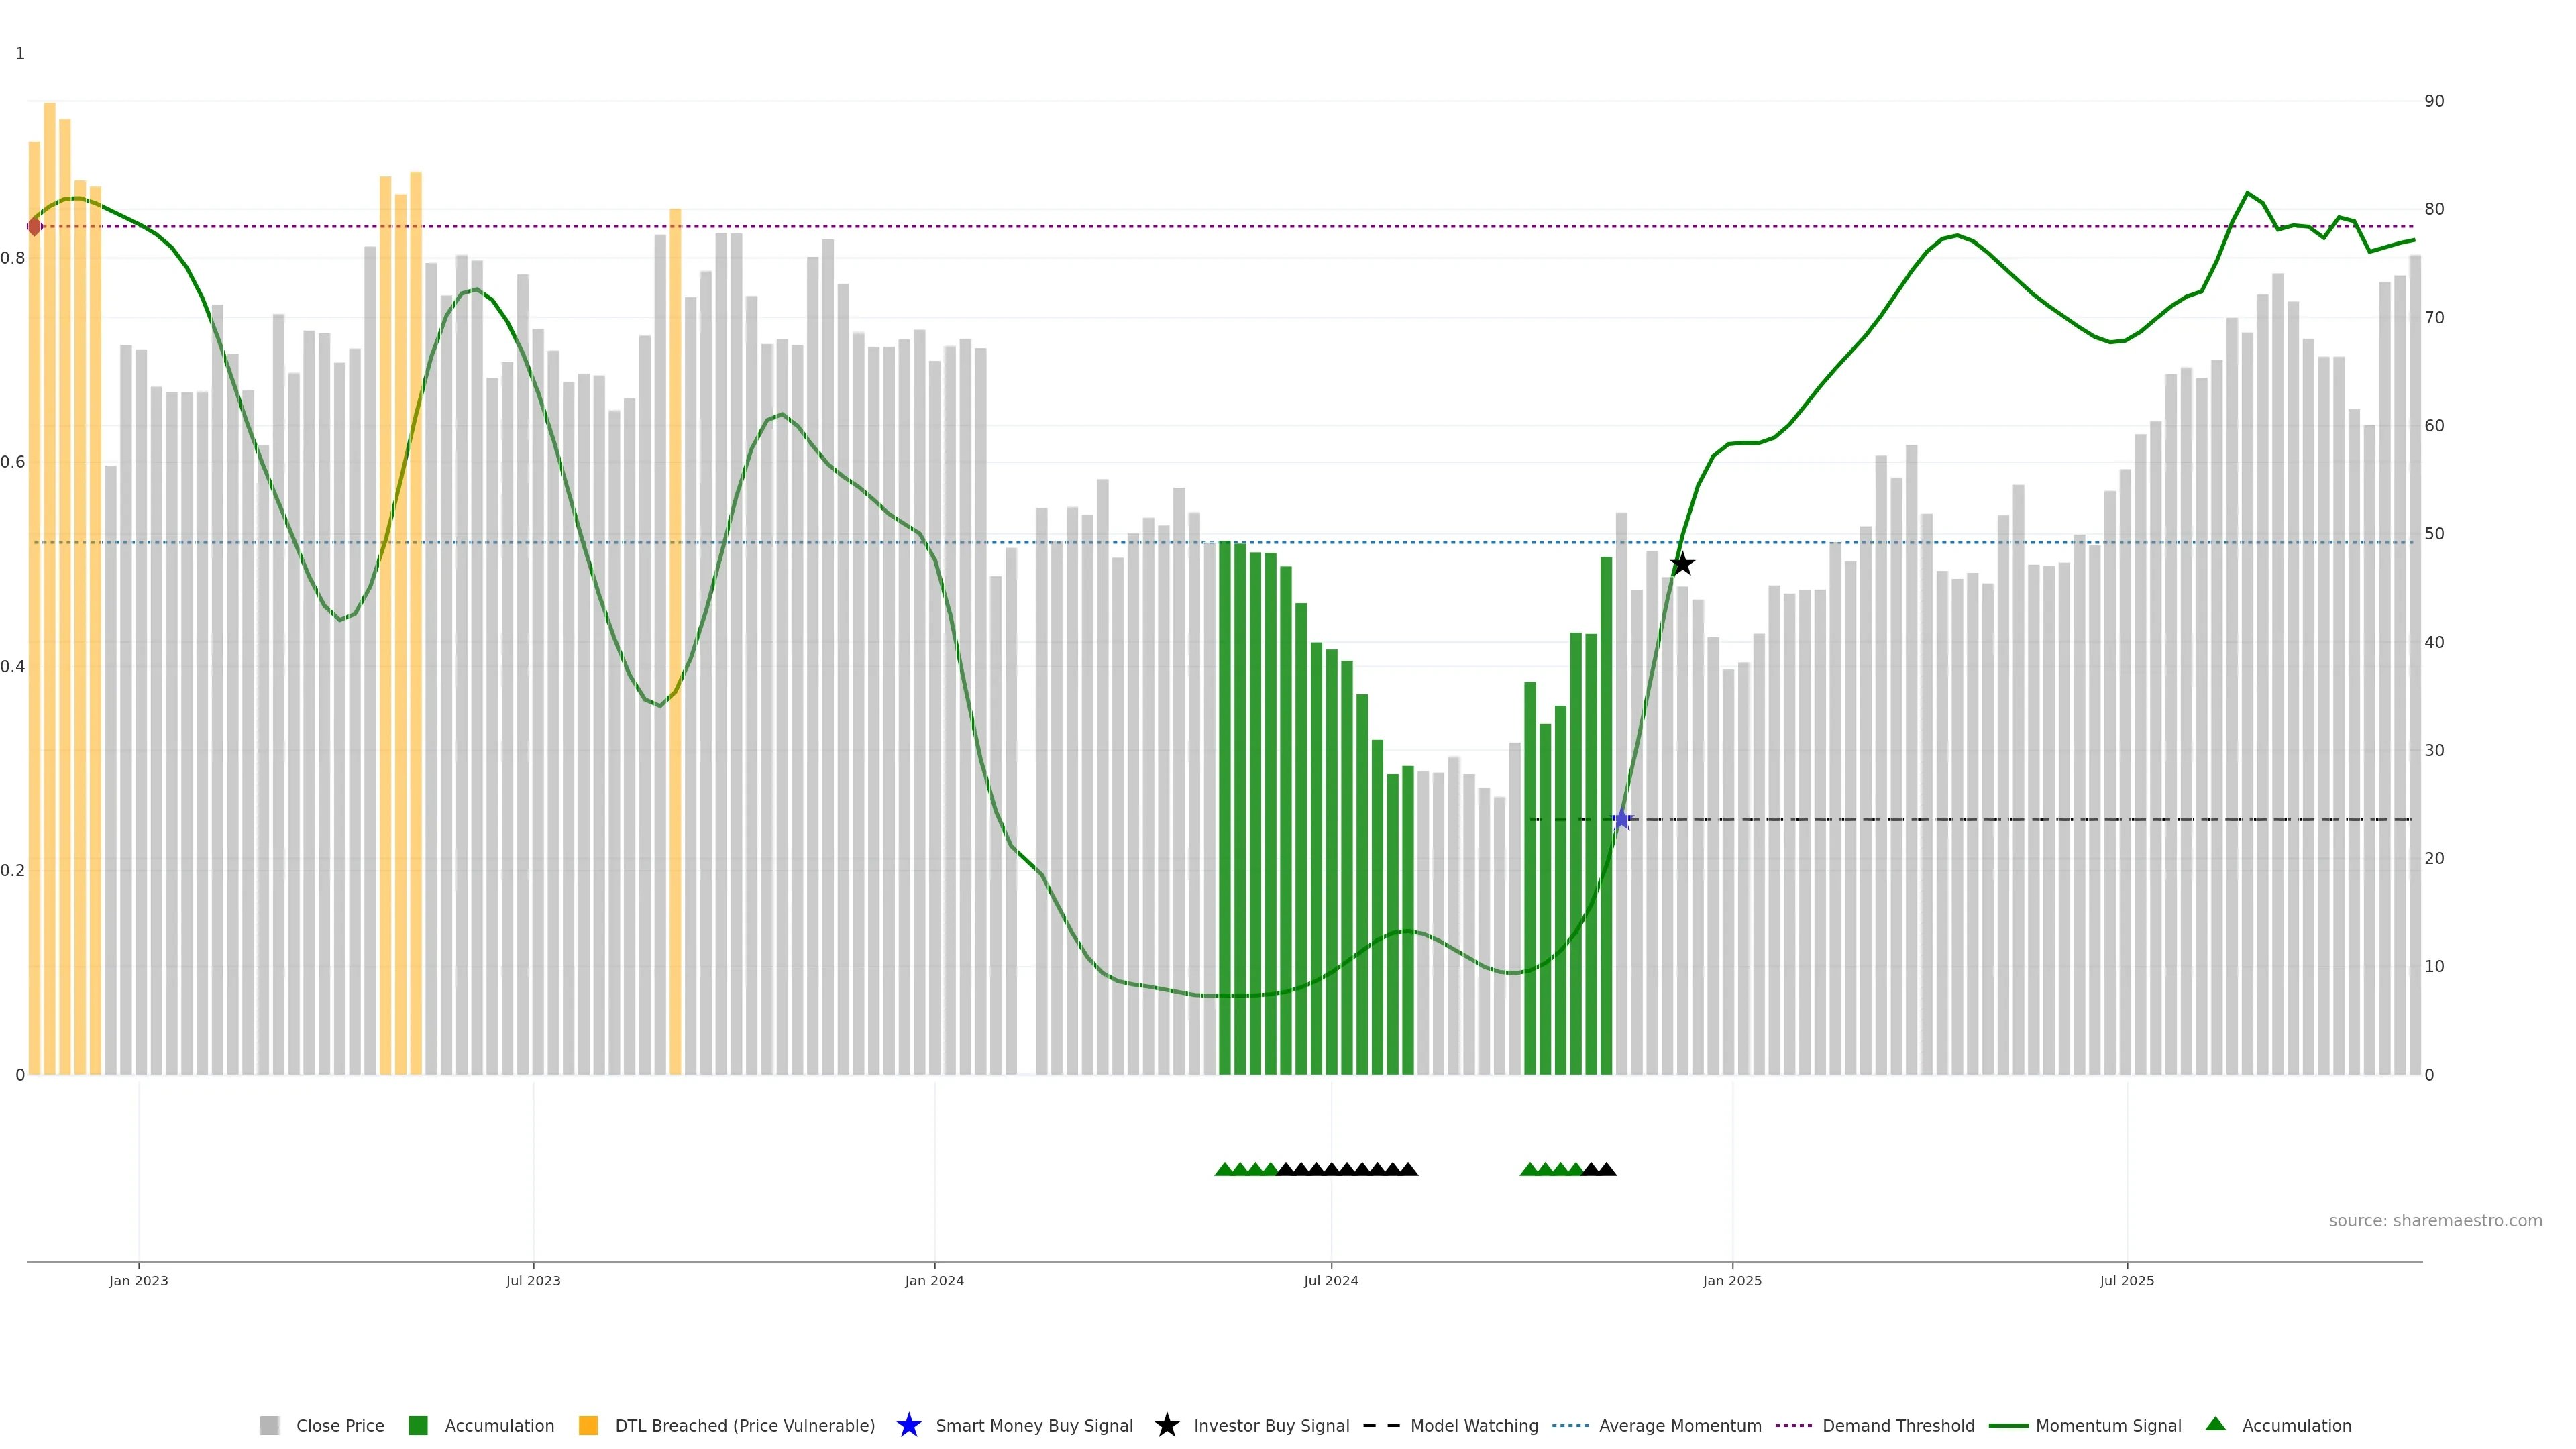Click the orange DTL Breached swatch in legend
This screenshot has width=2576, height=1449.
(588, 1425)
